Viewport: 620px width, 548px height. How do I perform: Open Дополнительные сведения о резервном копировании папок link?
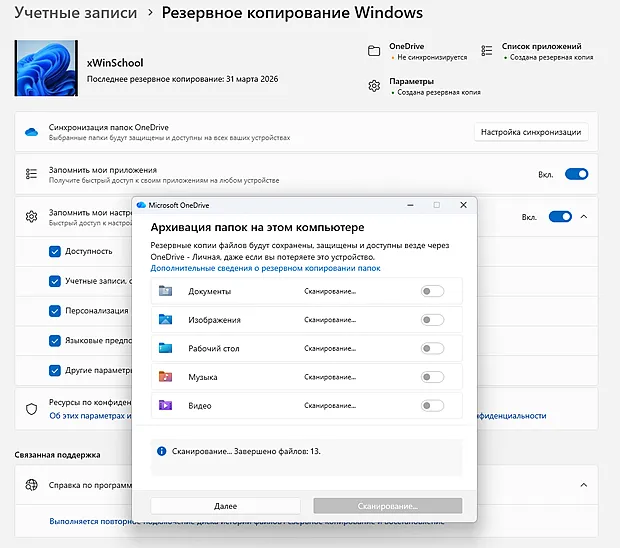(265, 268)
